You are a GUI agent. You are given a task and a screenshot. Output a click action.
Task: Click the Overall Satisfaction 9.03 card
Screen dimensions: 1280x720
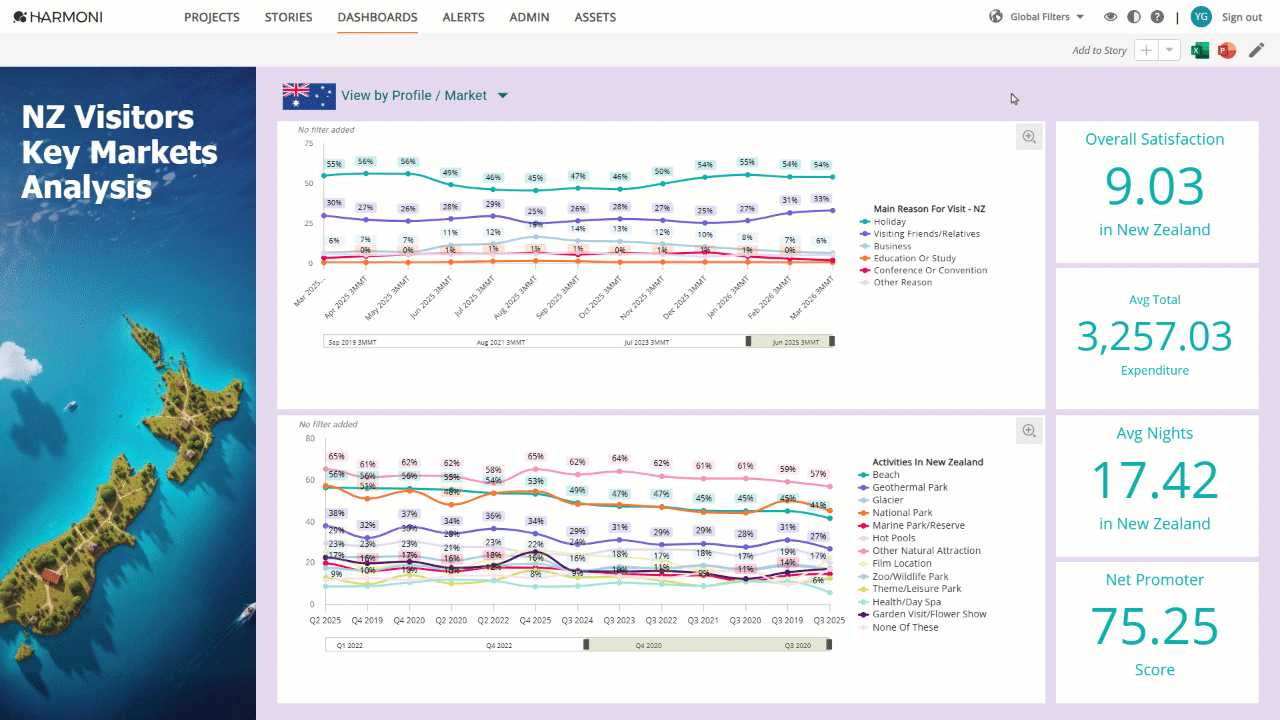[x=1155, y=193]
